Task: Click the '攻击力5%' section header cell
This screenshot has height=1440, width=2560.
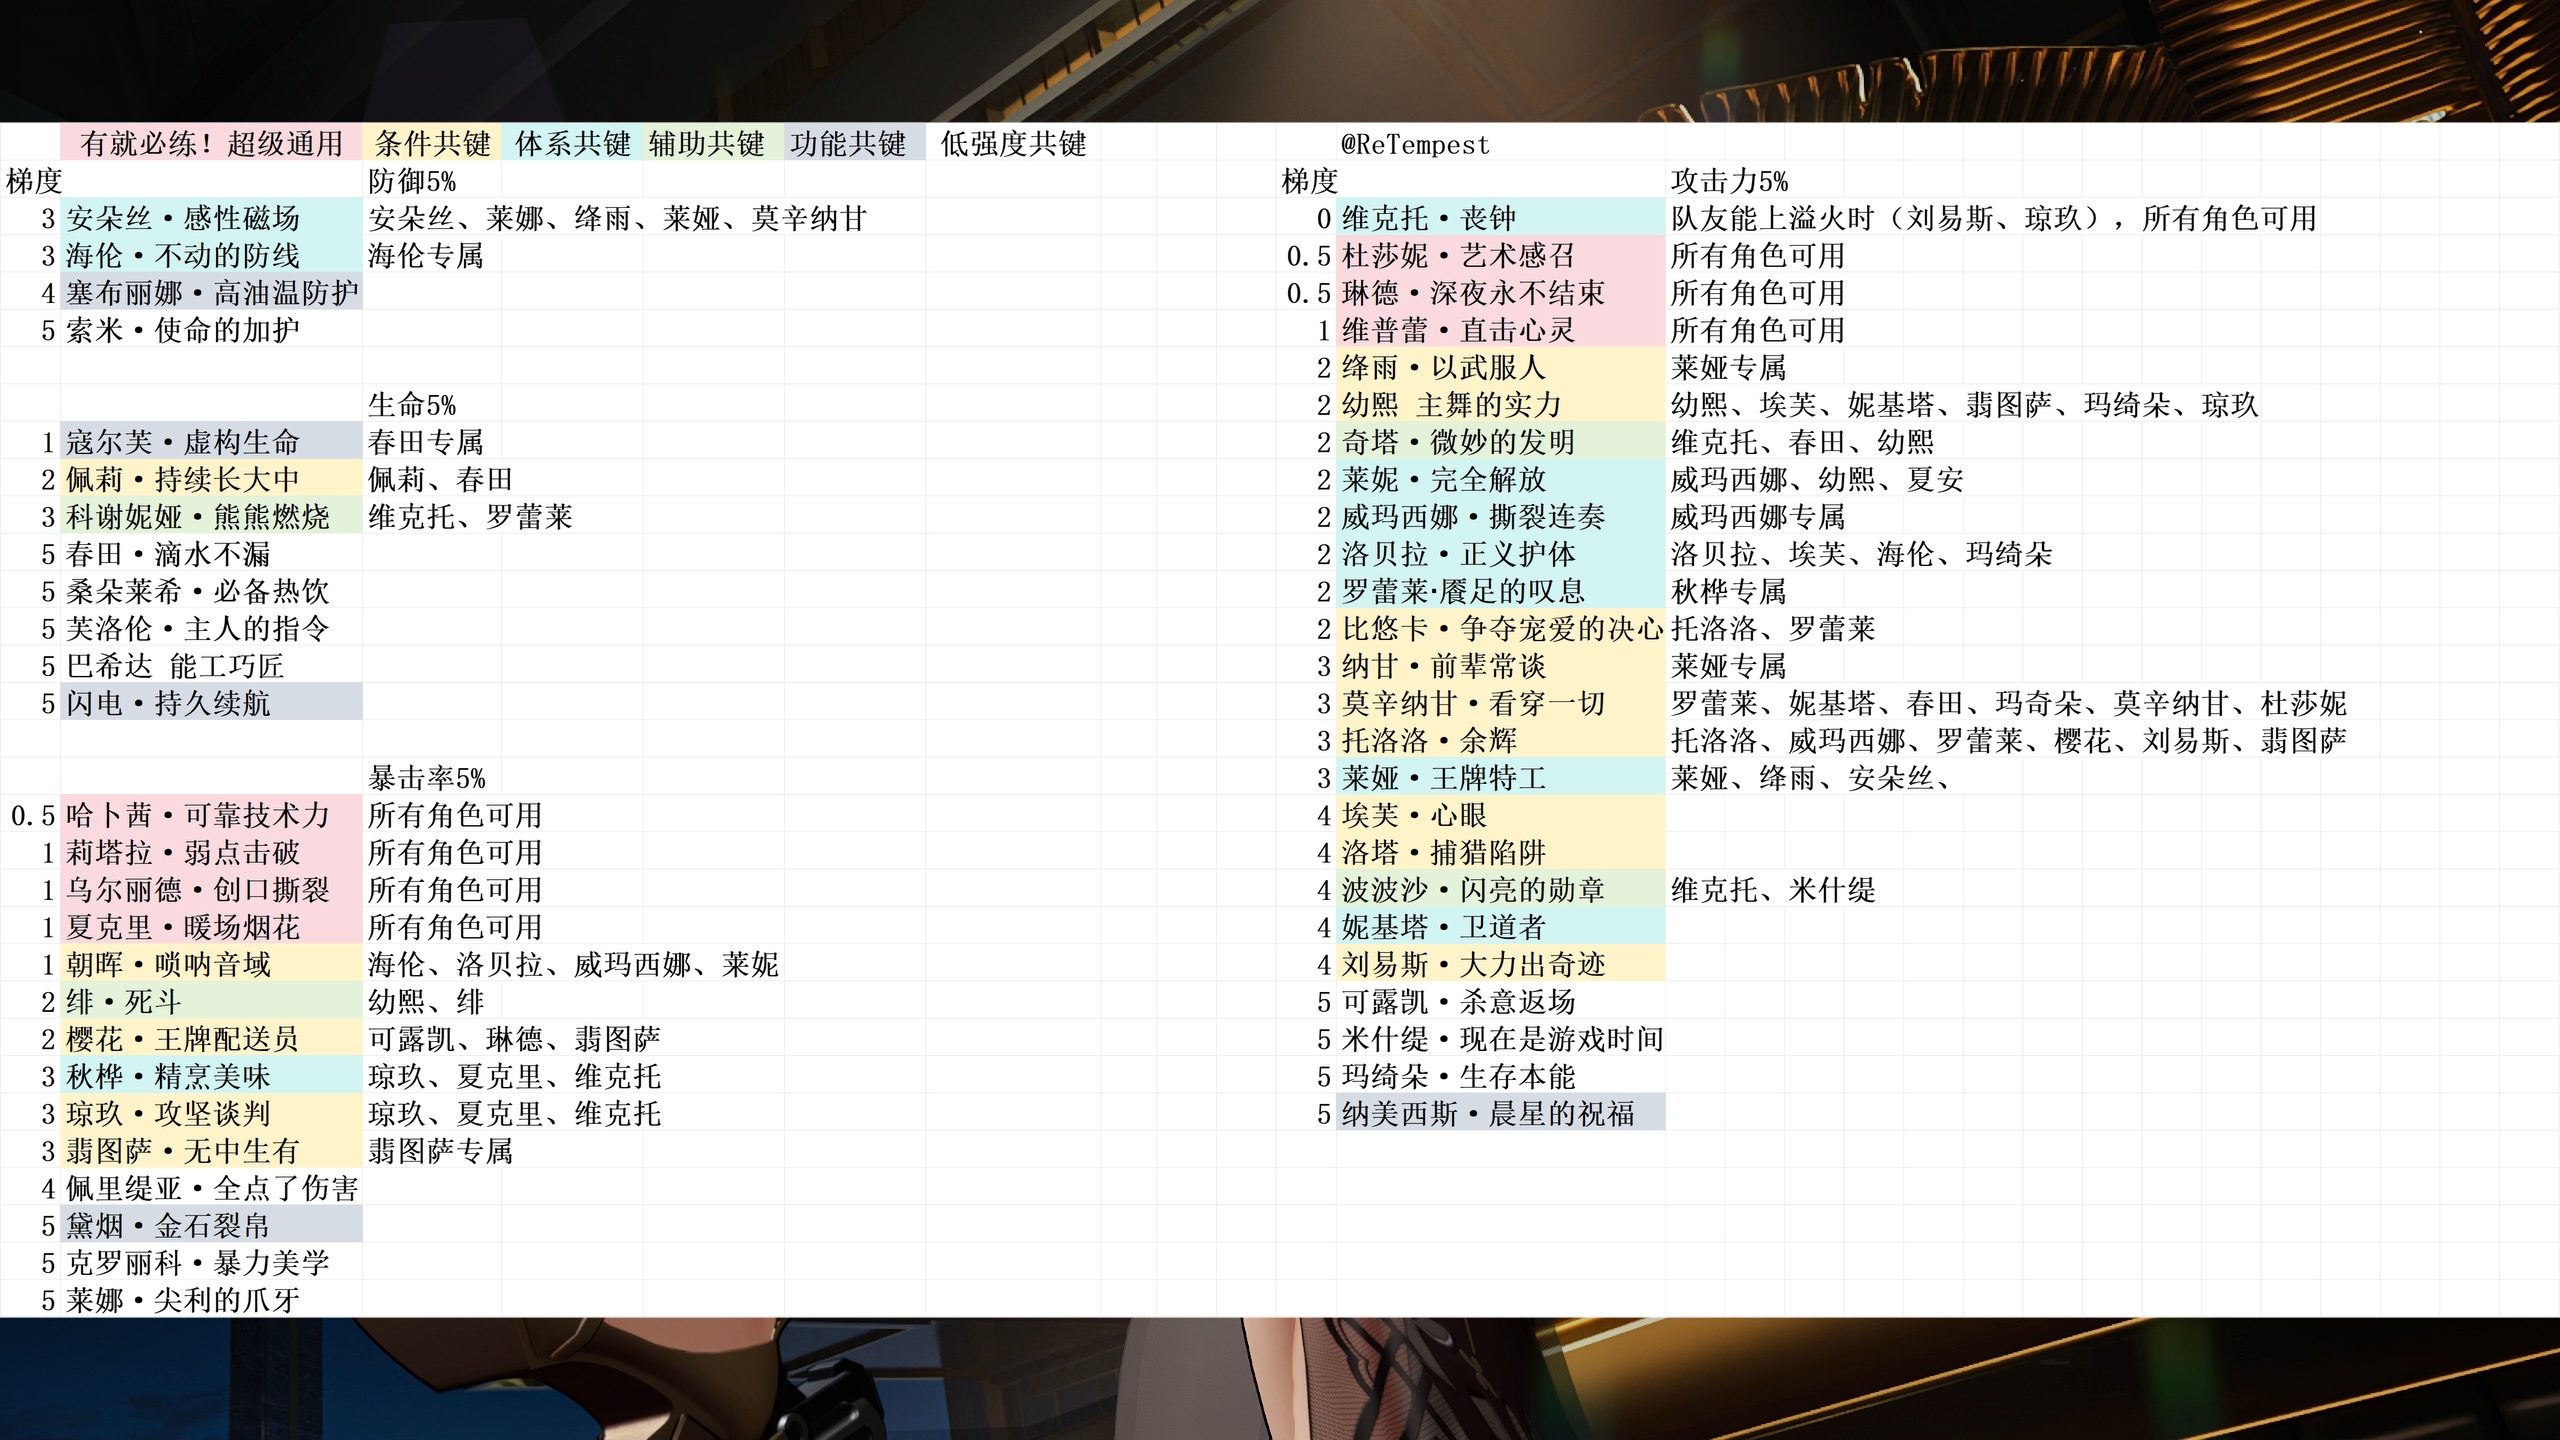Action: pyautogui.click(x=1729, y=181)
